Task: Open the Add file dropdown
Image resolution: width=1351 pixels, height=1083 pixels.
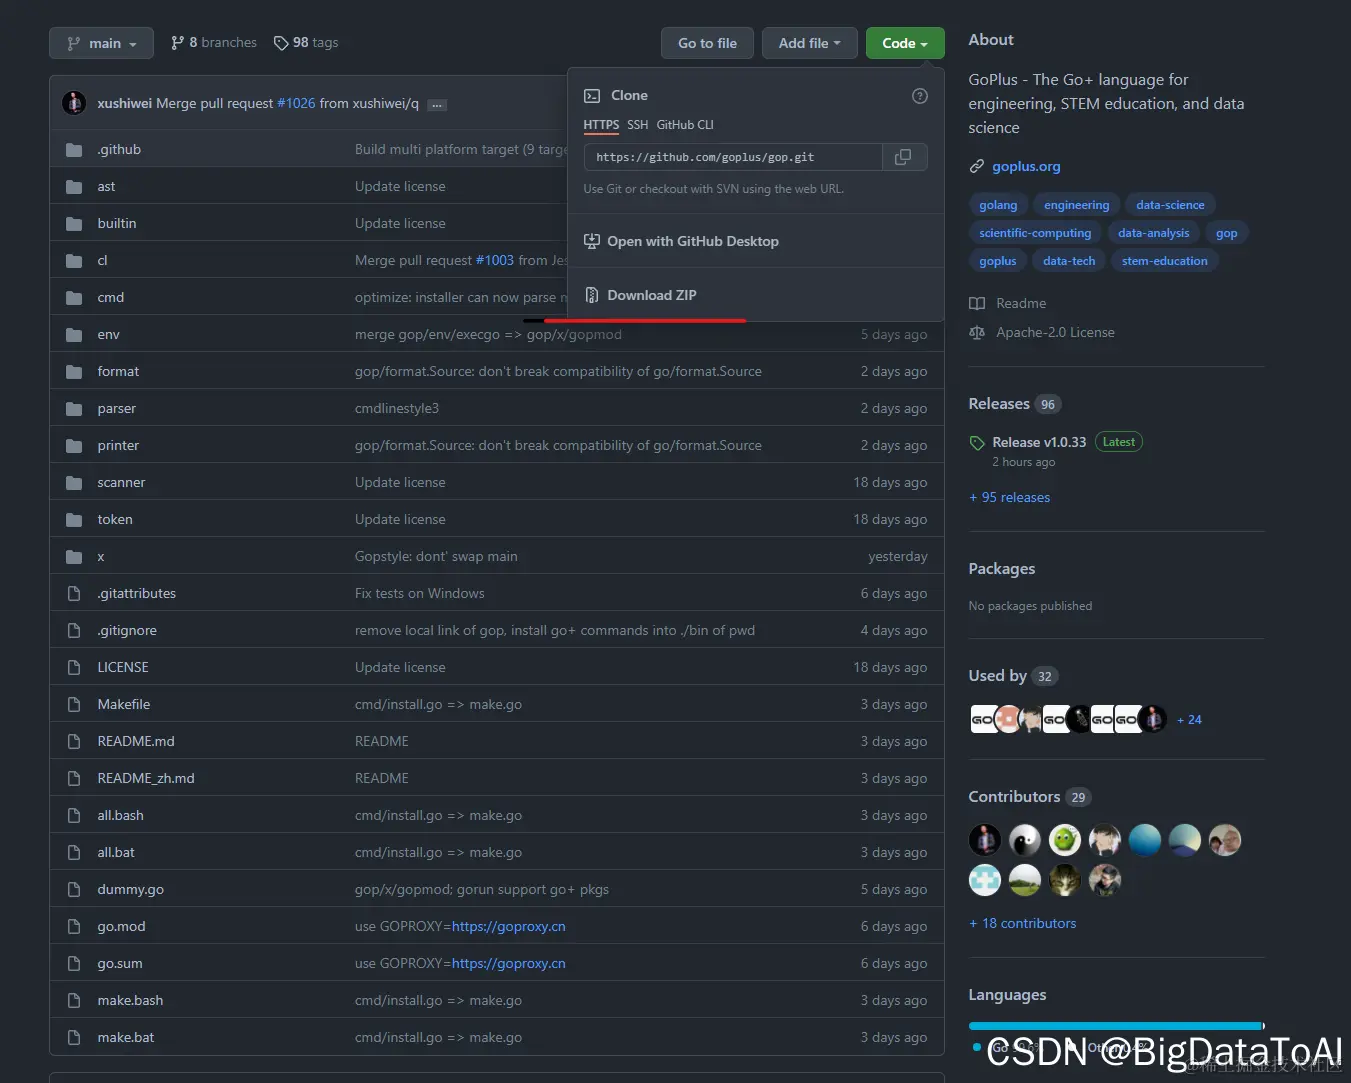Action: tap(810, 43)
